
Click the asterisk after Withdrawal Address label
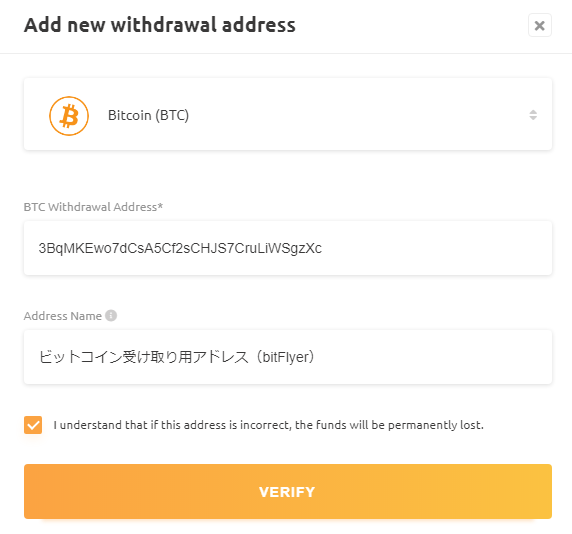point(160,205)
